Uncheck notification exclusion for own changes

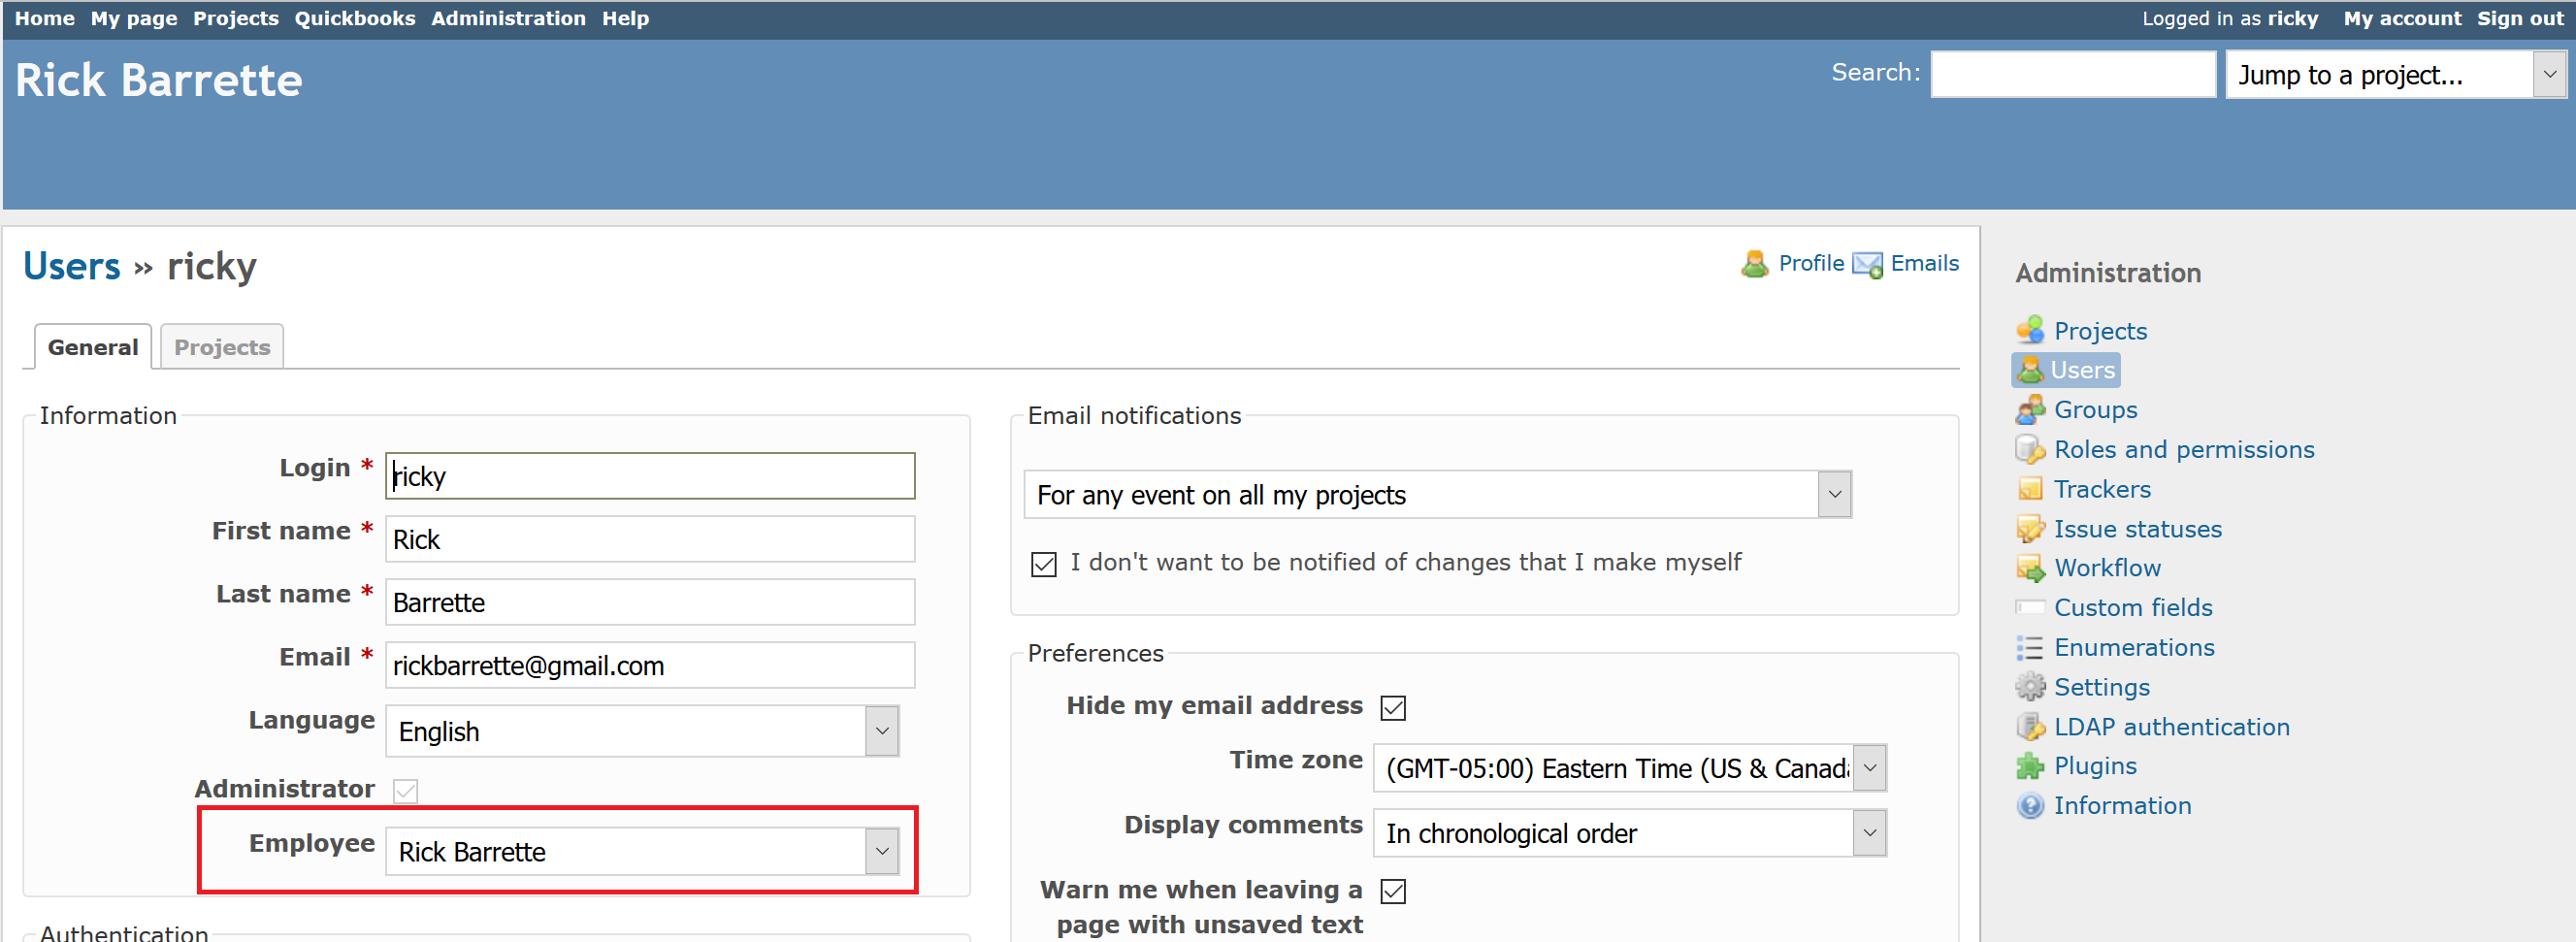point(1043,563)
